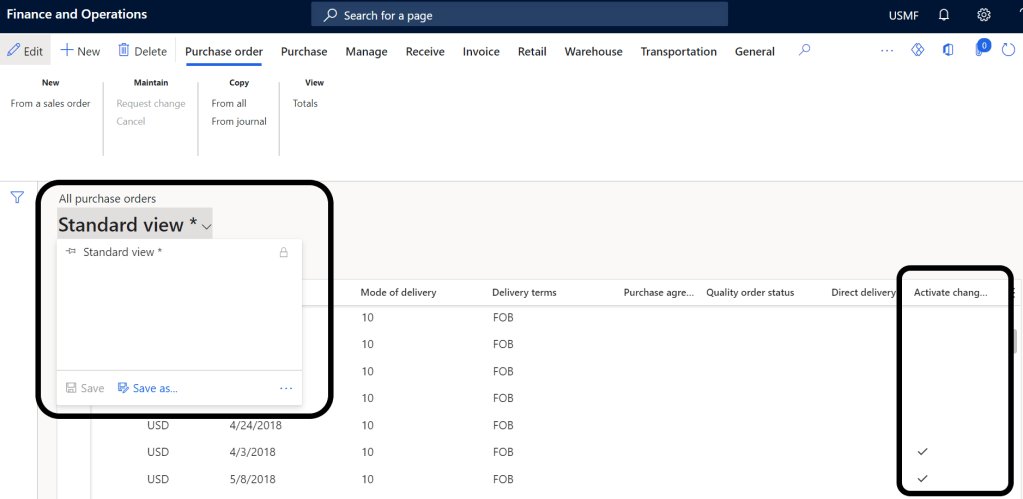Screen dimensions: 1023x499
Task: Click the Search for a page box
Action: tap(520, 15)
